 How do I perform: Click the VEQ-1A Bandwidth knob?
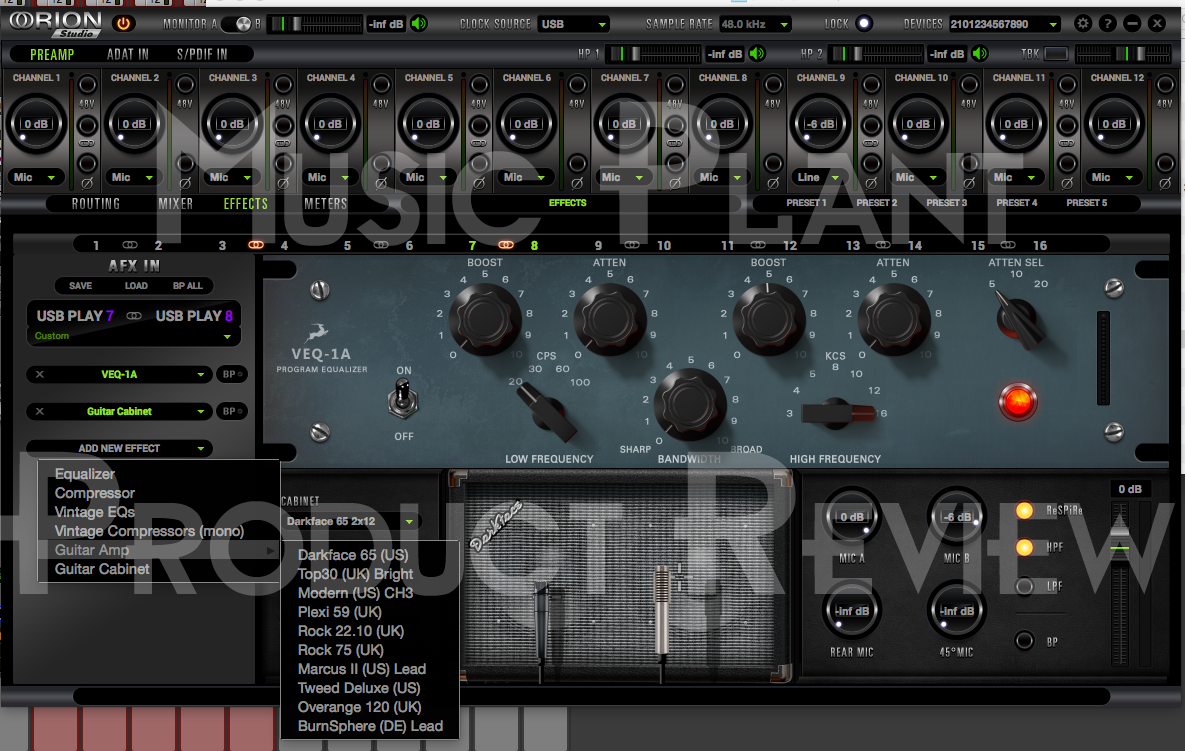(688, 404)
